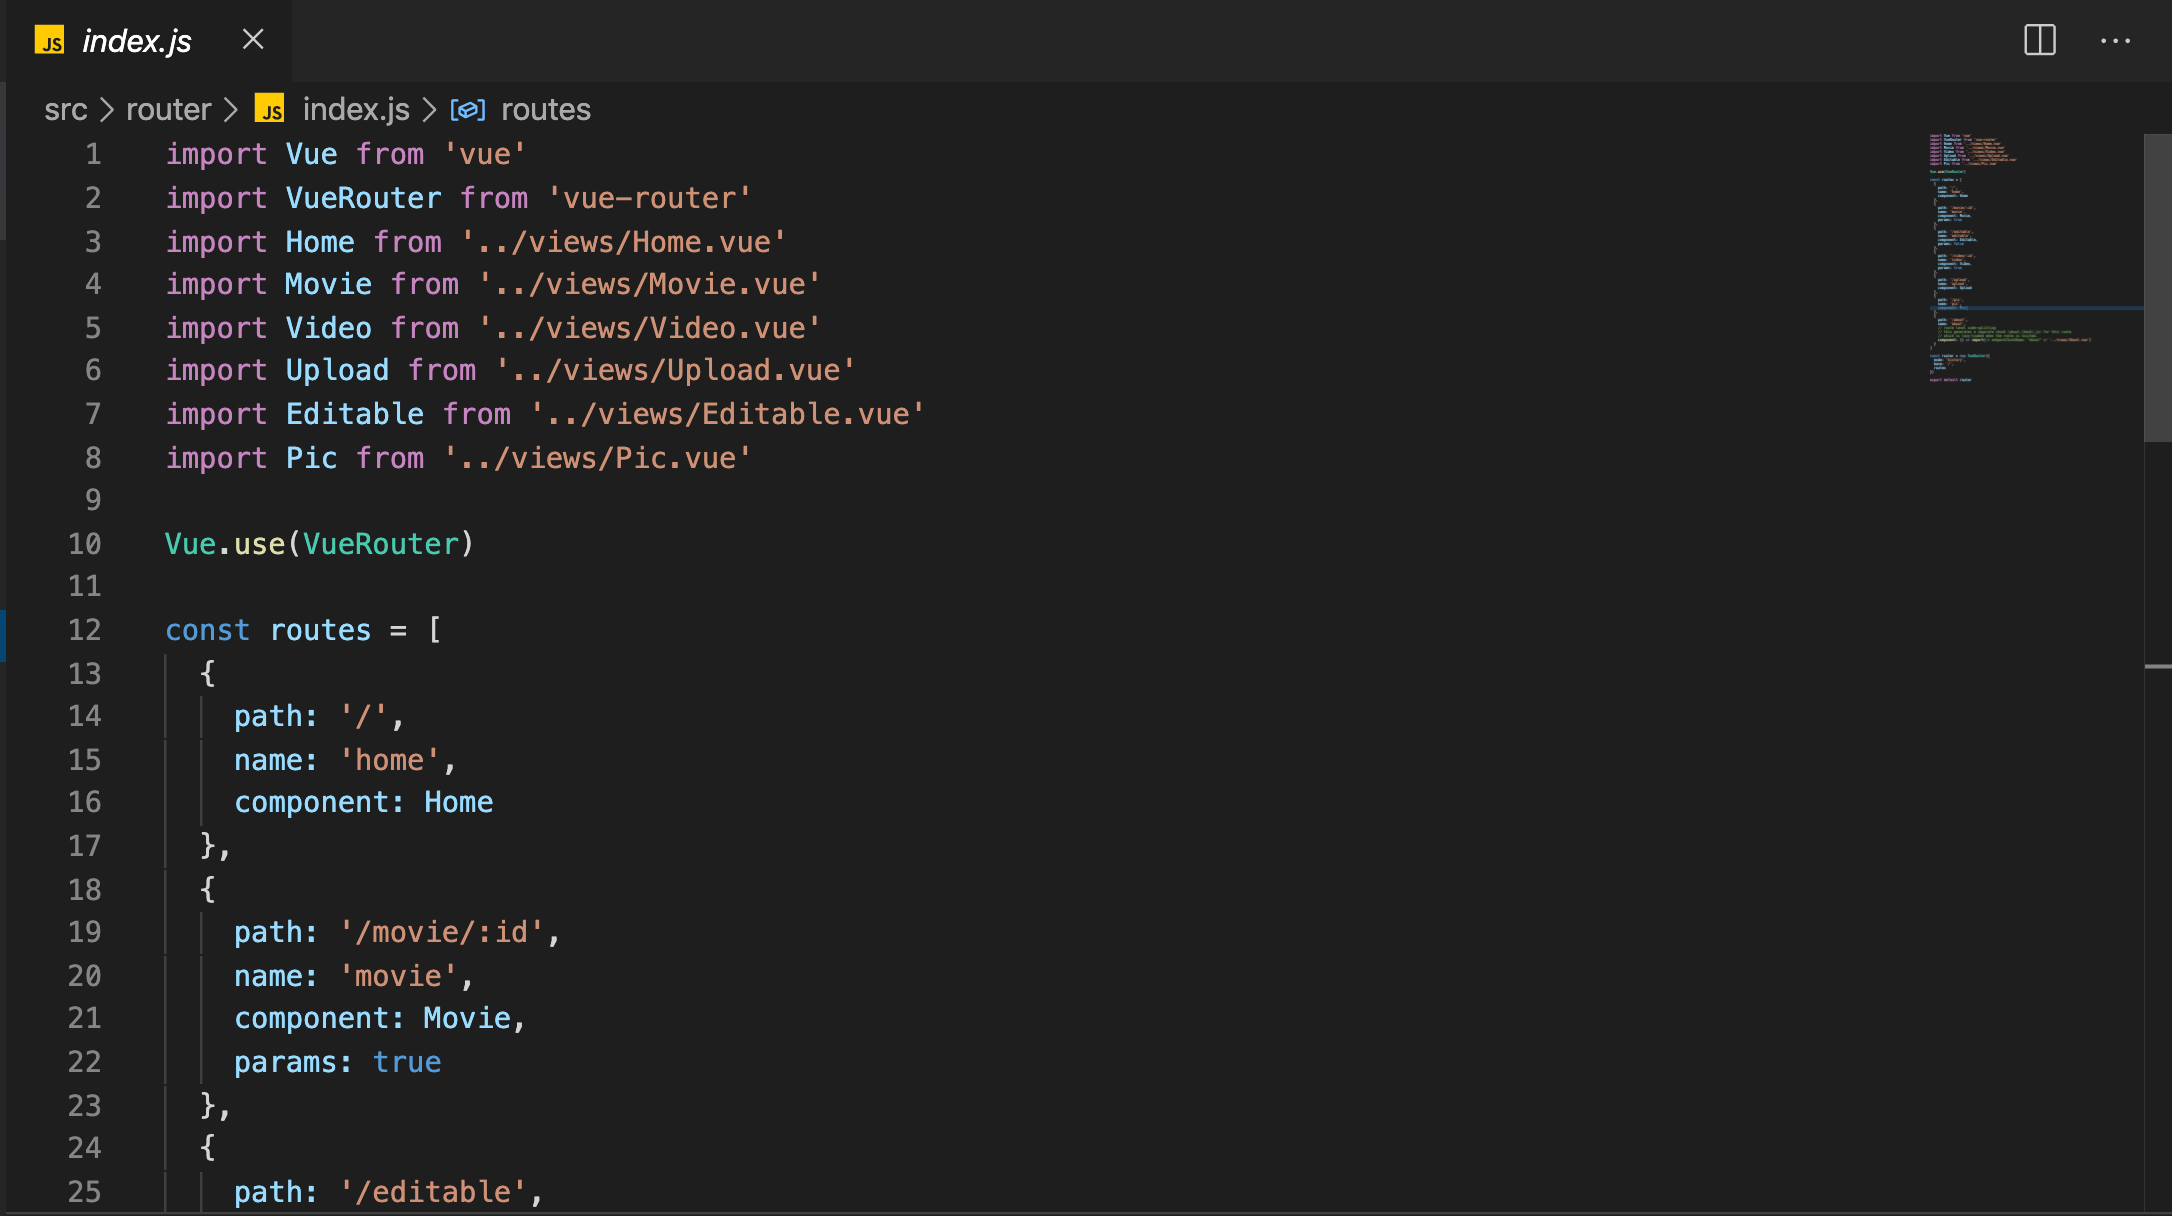Click the JS icon in breadcrumb
2172x1216 pixels.
[x=269, y=109]
